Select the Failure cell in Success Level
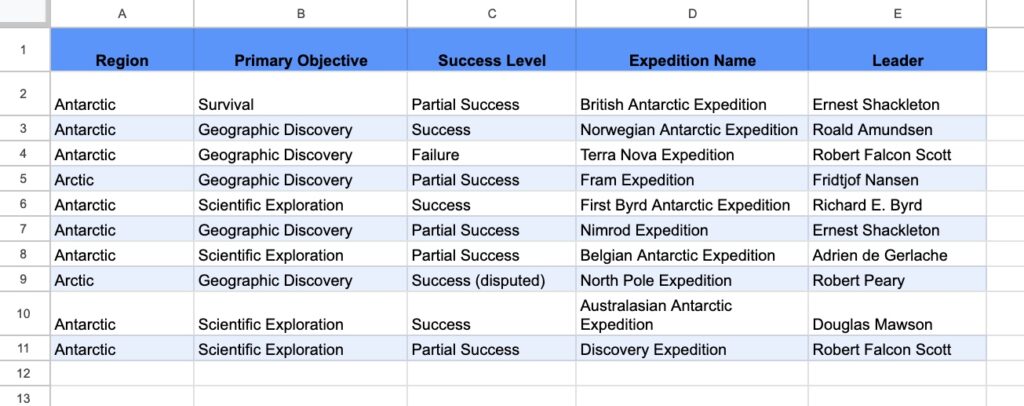Screen dimensions: 1024x406 click(x=435, y=155)
